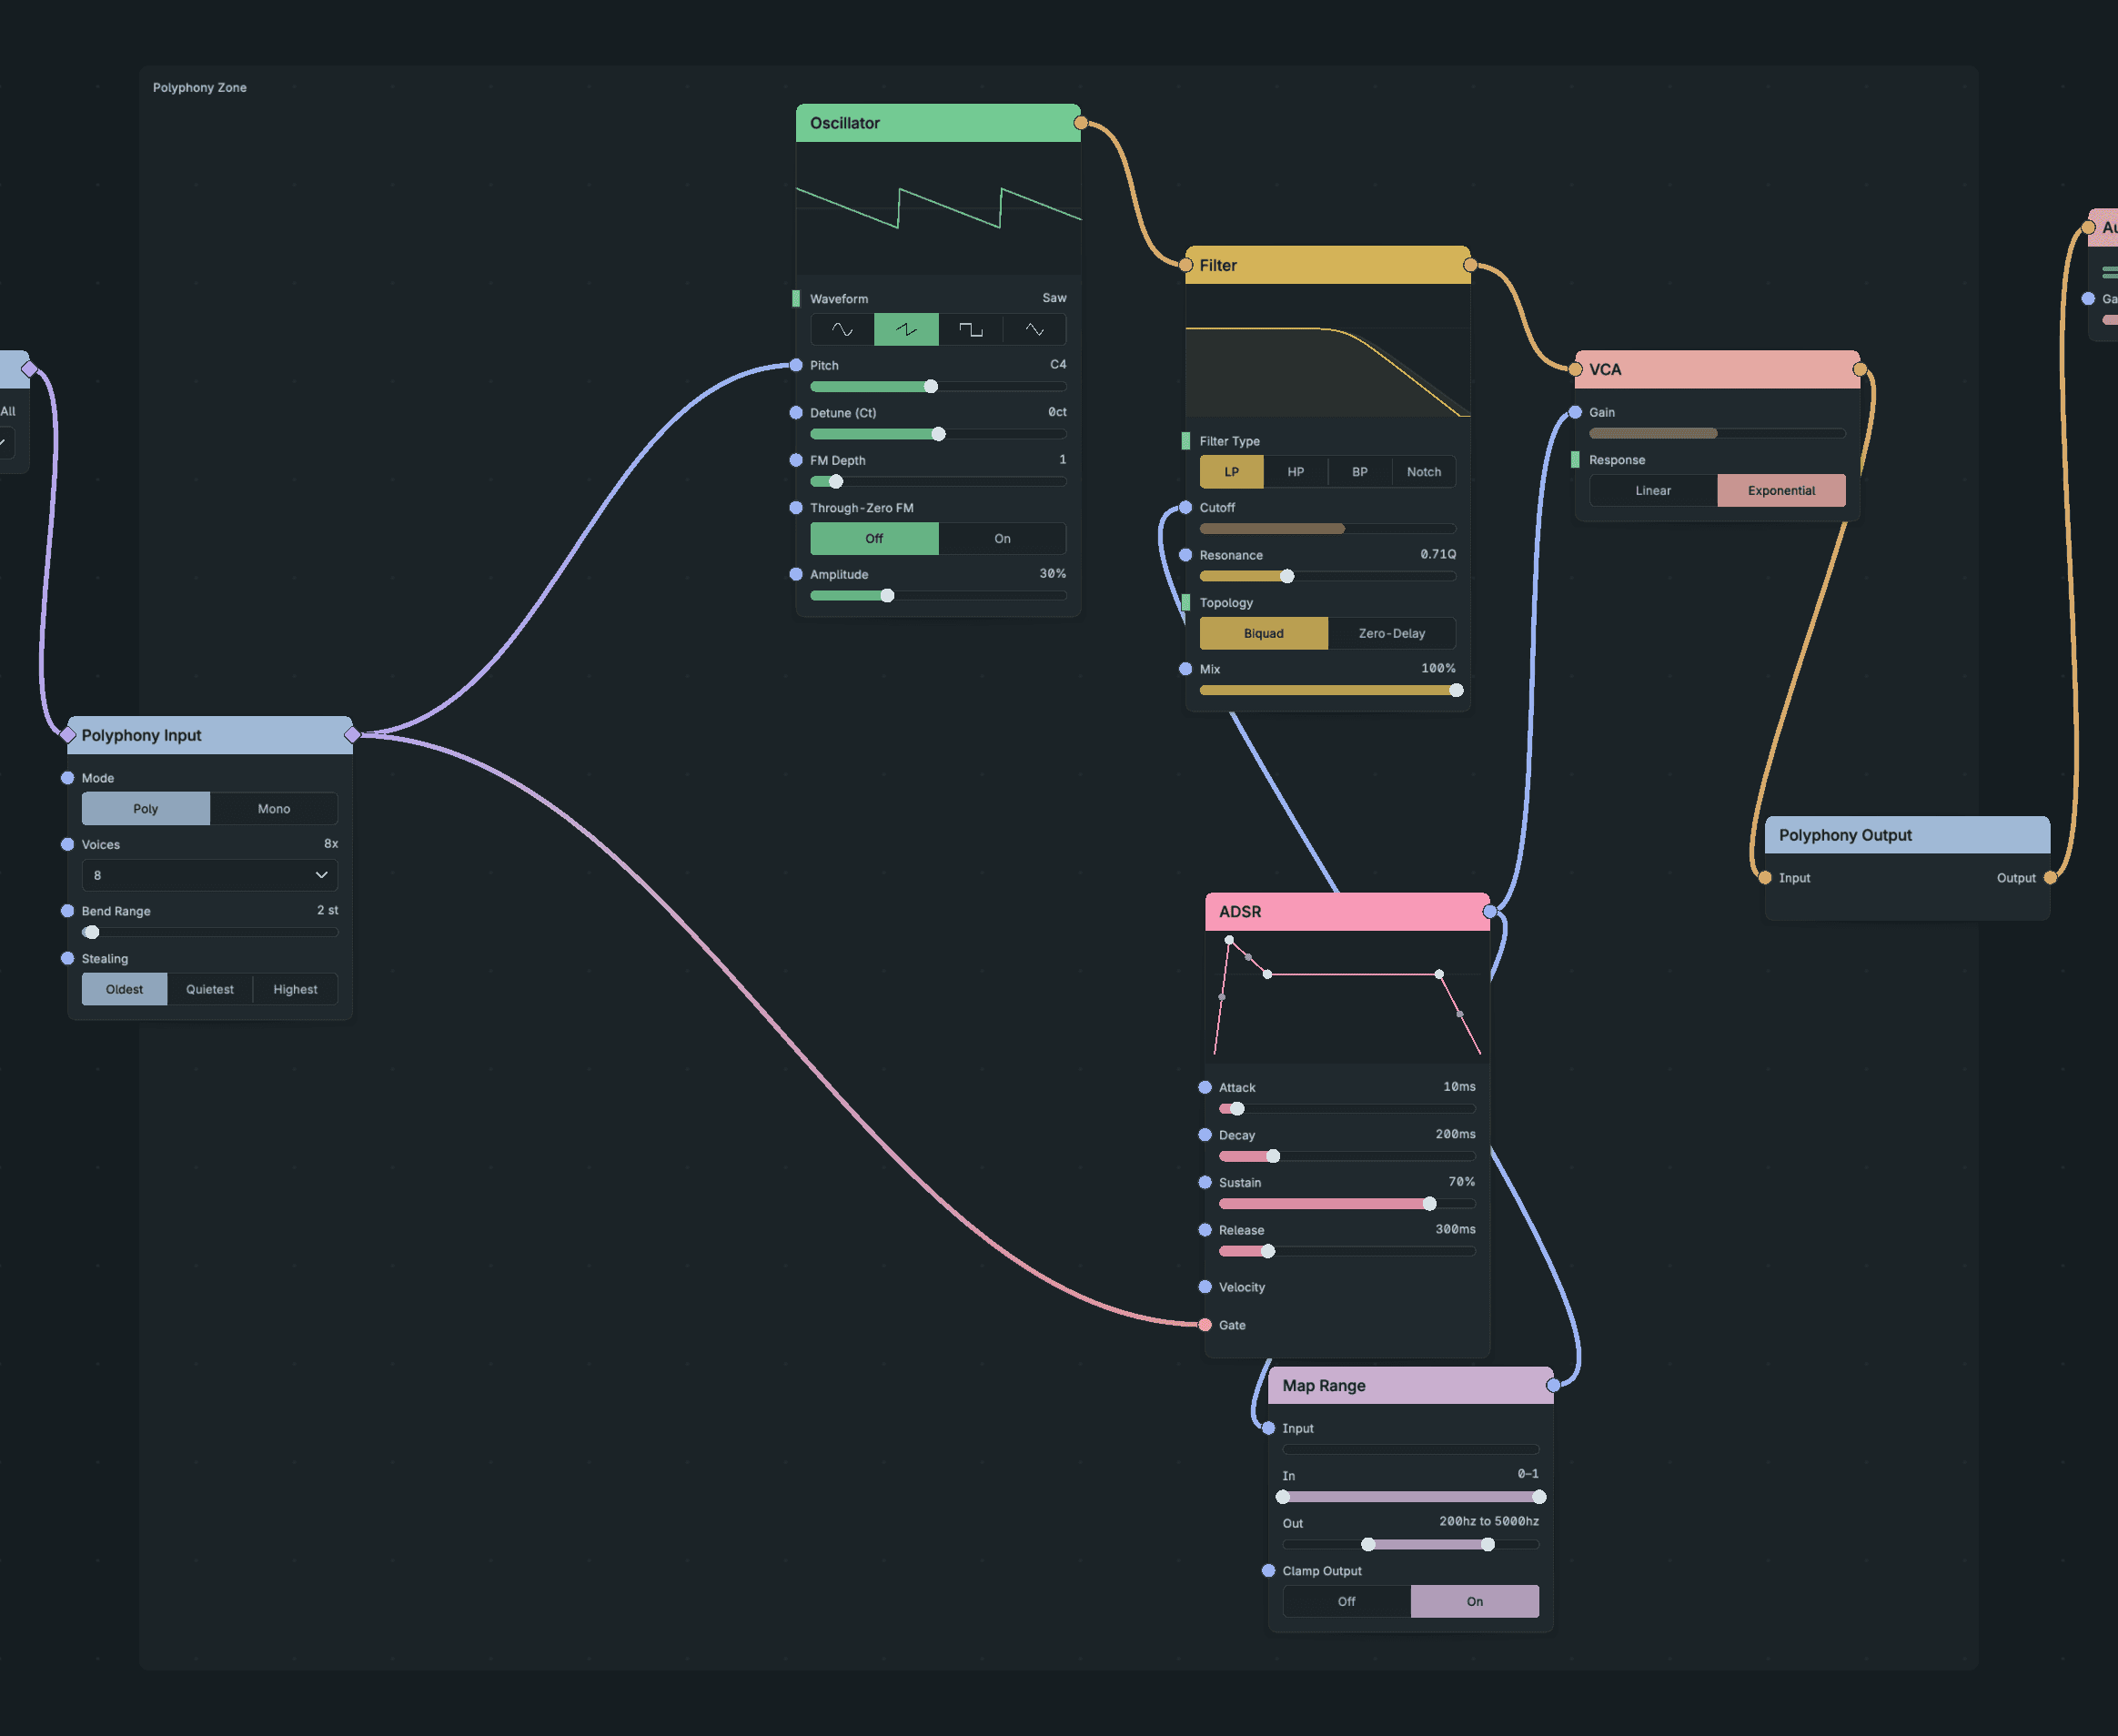Turn Through-Zero FM On

point(1002,538)
